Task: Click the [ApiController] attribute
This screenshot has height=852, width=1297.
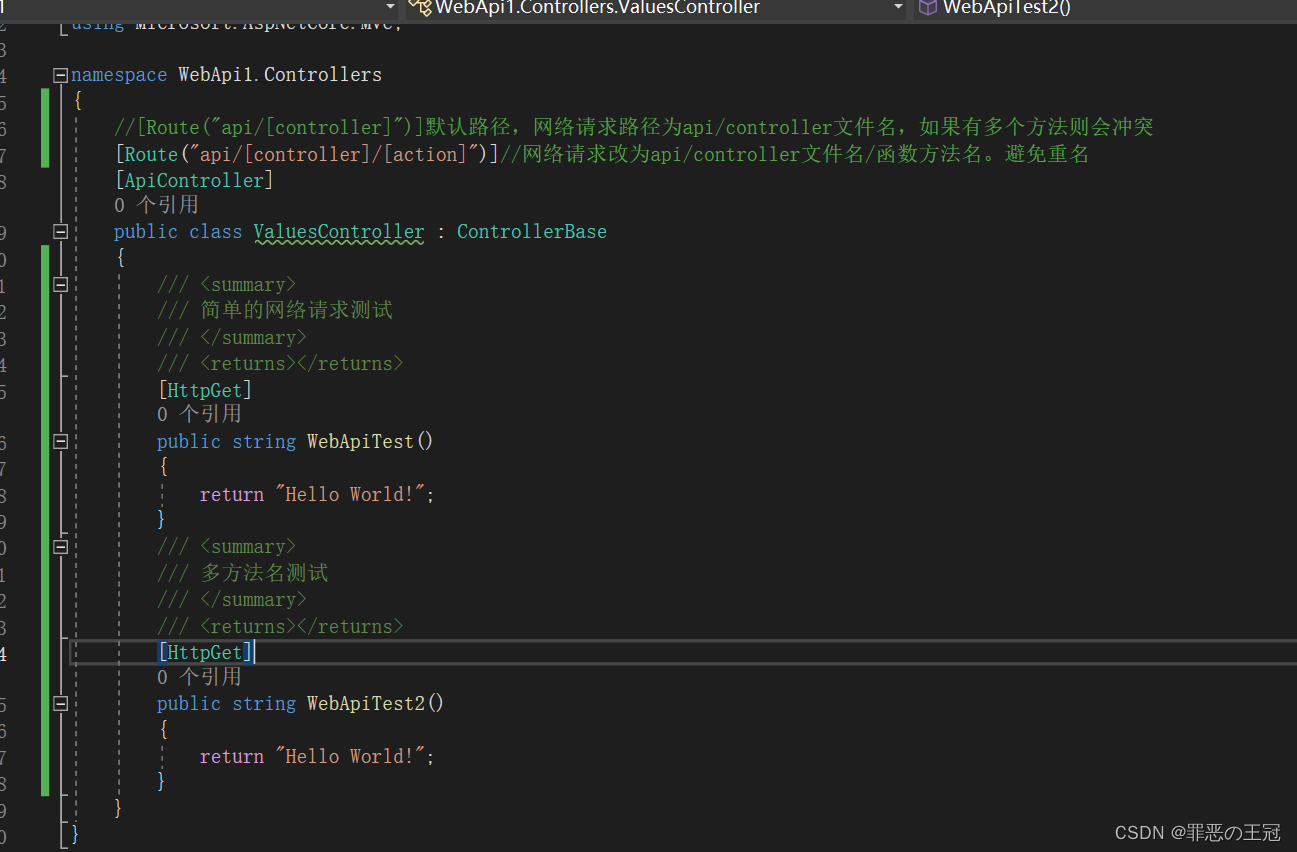Action: [x=193, y=180]
